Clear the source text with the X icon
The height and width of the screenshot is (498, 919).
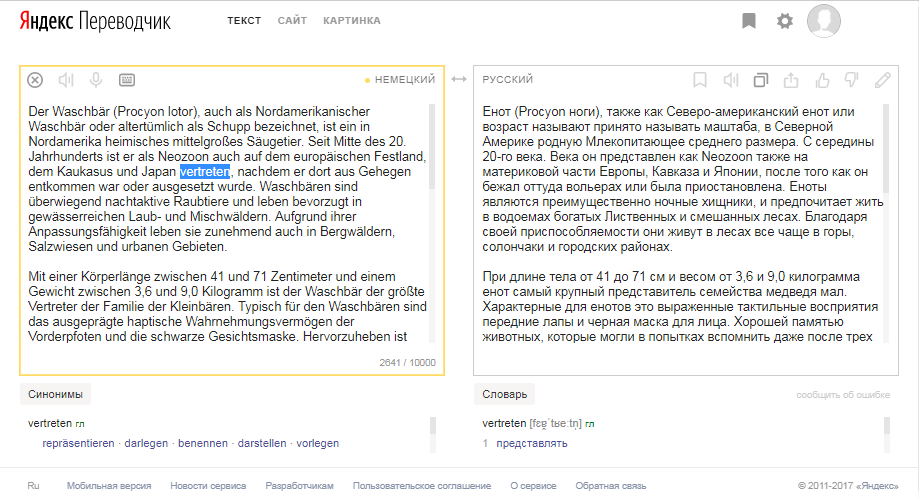[35, 80]
